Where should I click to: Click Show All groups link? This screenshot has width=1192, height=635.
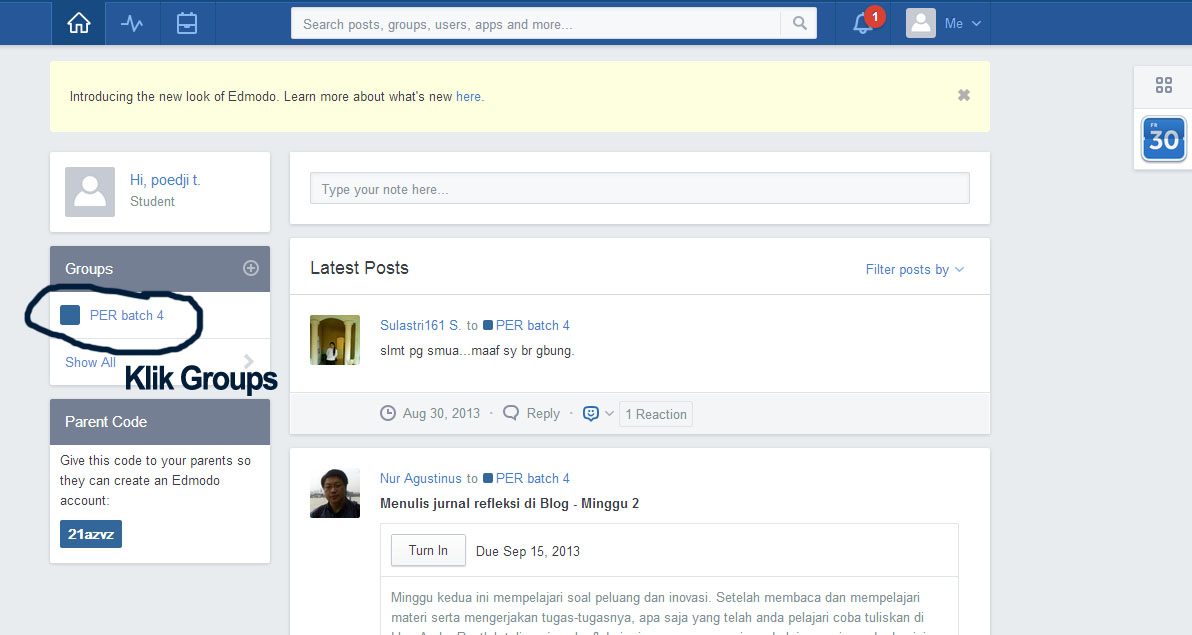[90, 362]
